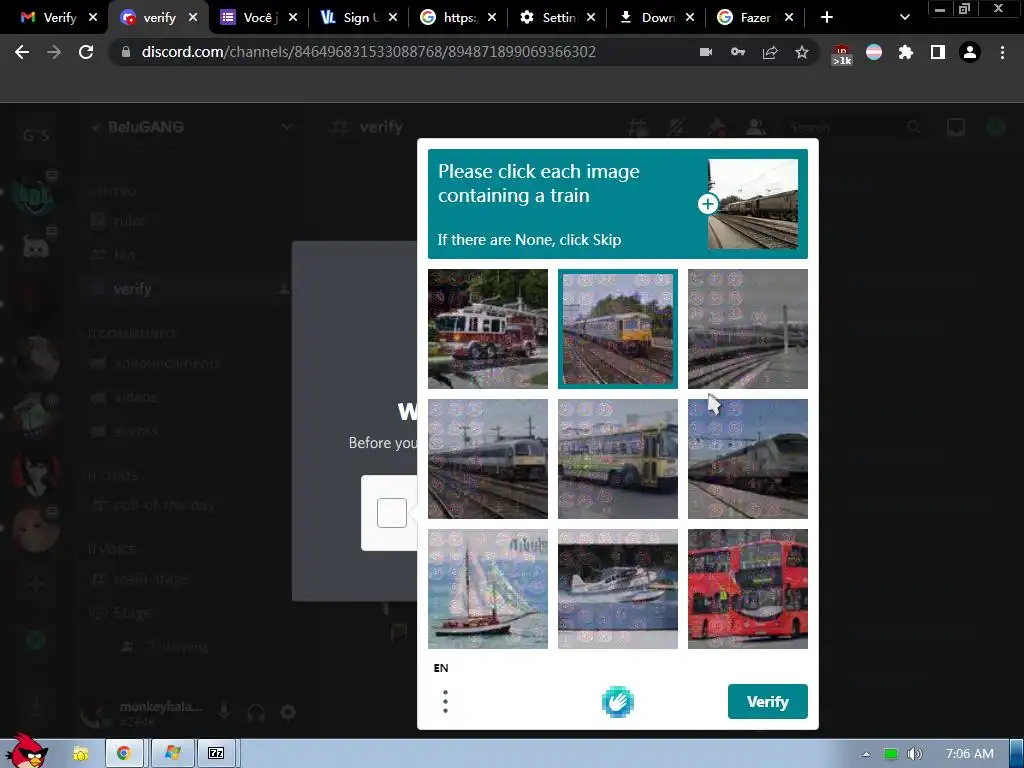Open the extensions puzzle icon
This screenshot has height=768, width=1024.
[906, 52]
